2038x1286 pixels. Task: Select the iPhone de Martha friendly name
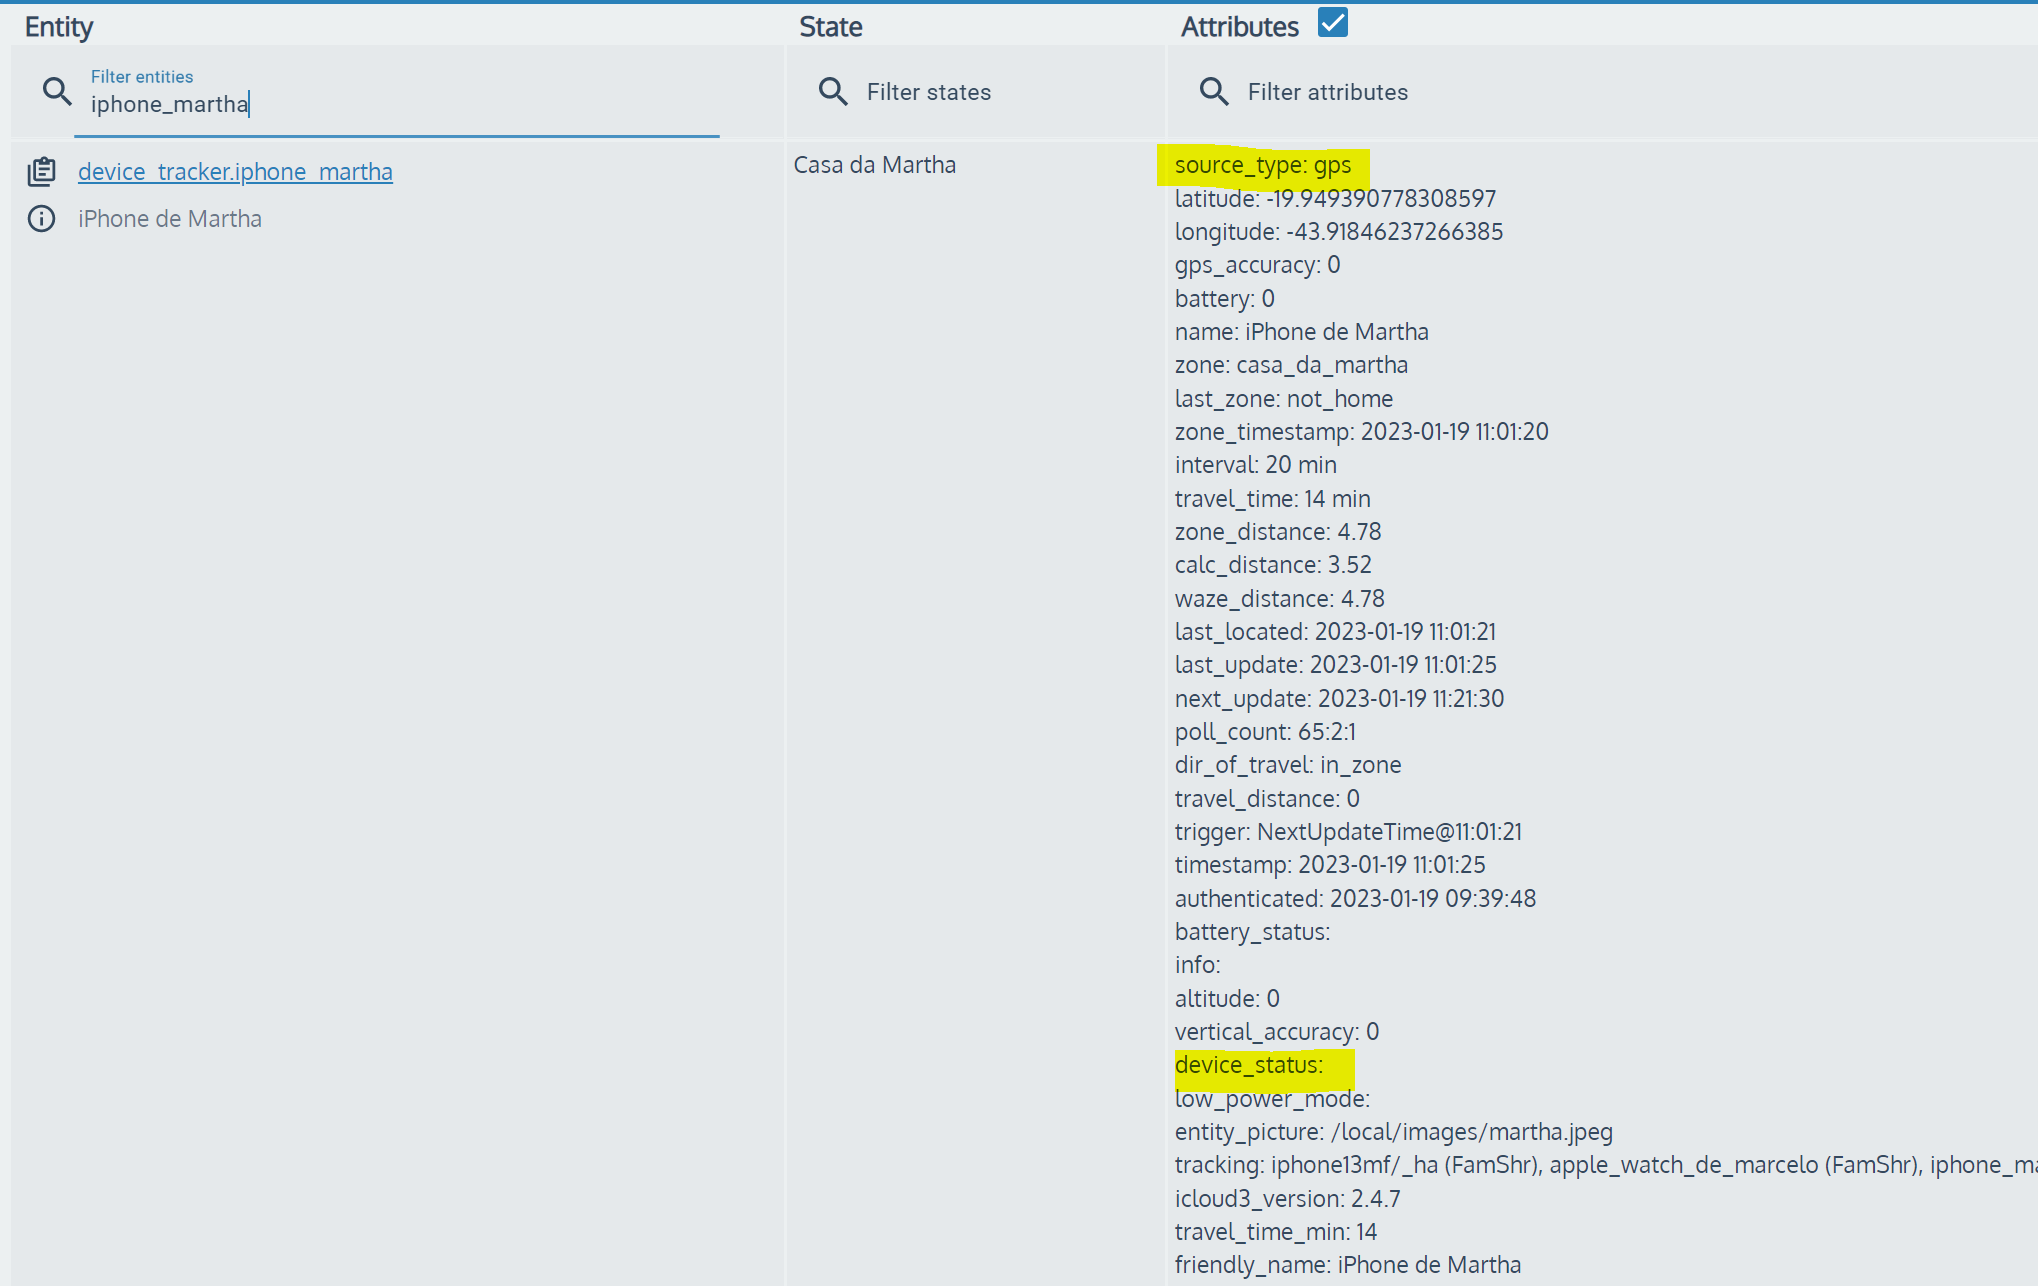(169, 218)
